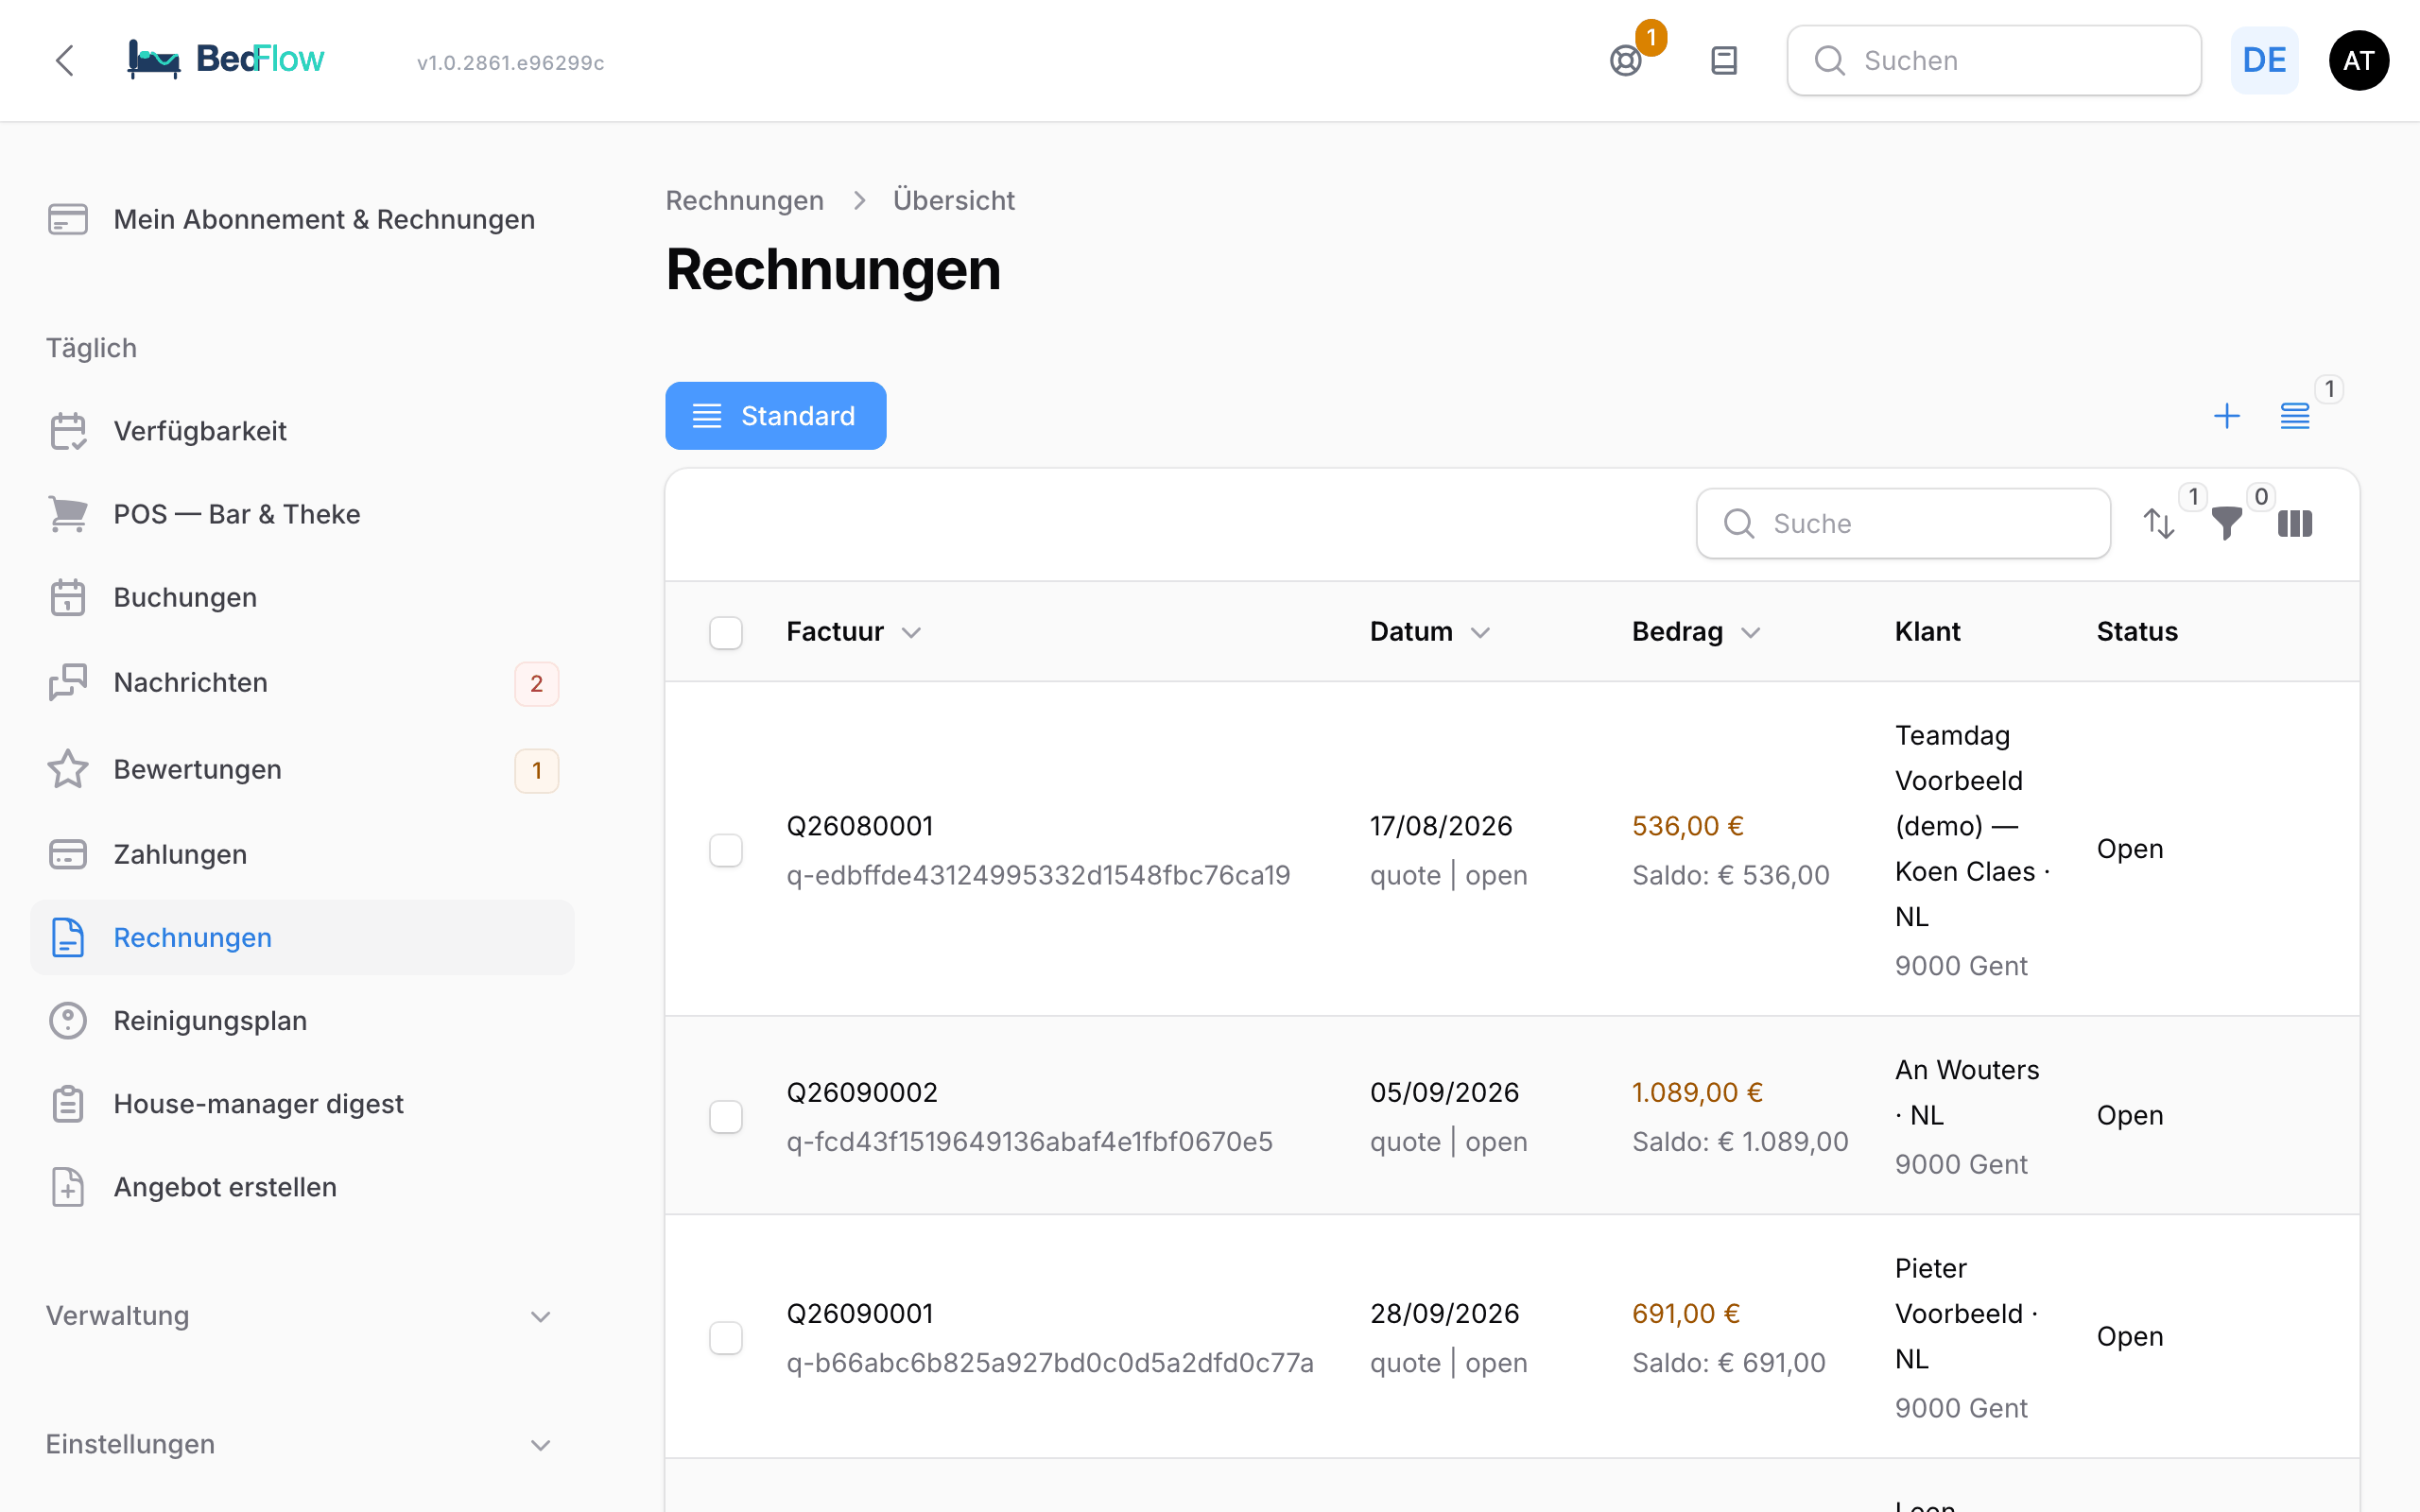
Task: Open the column chooser icon
Action: pyautogui.click(x=2295, y=523)
